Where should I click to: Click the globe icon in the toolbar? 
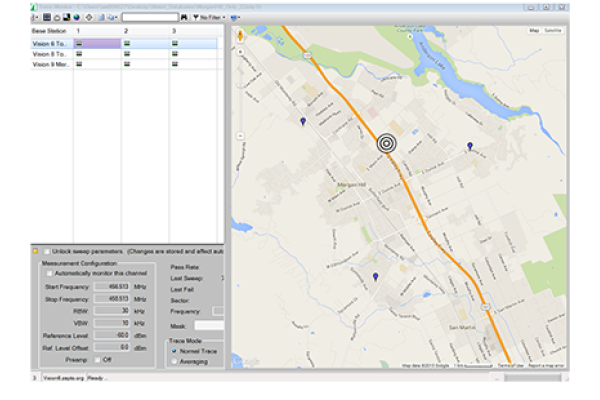tap(77, 17)
